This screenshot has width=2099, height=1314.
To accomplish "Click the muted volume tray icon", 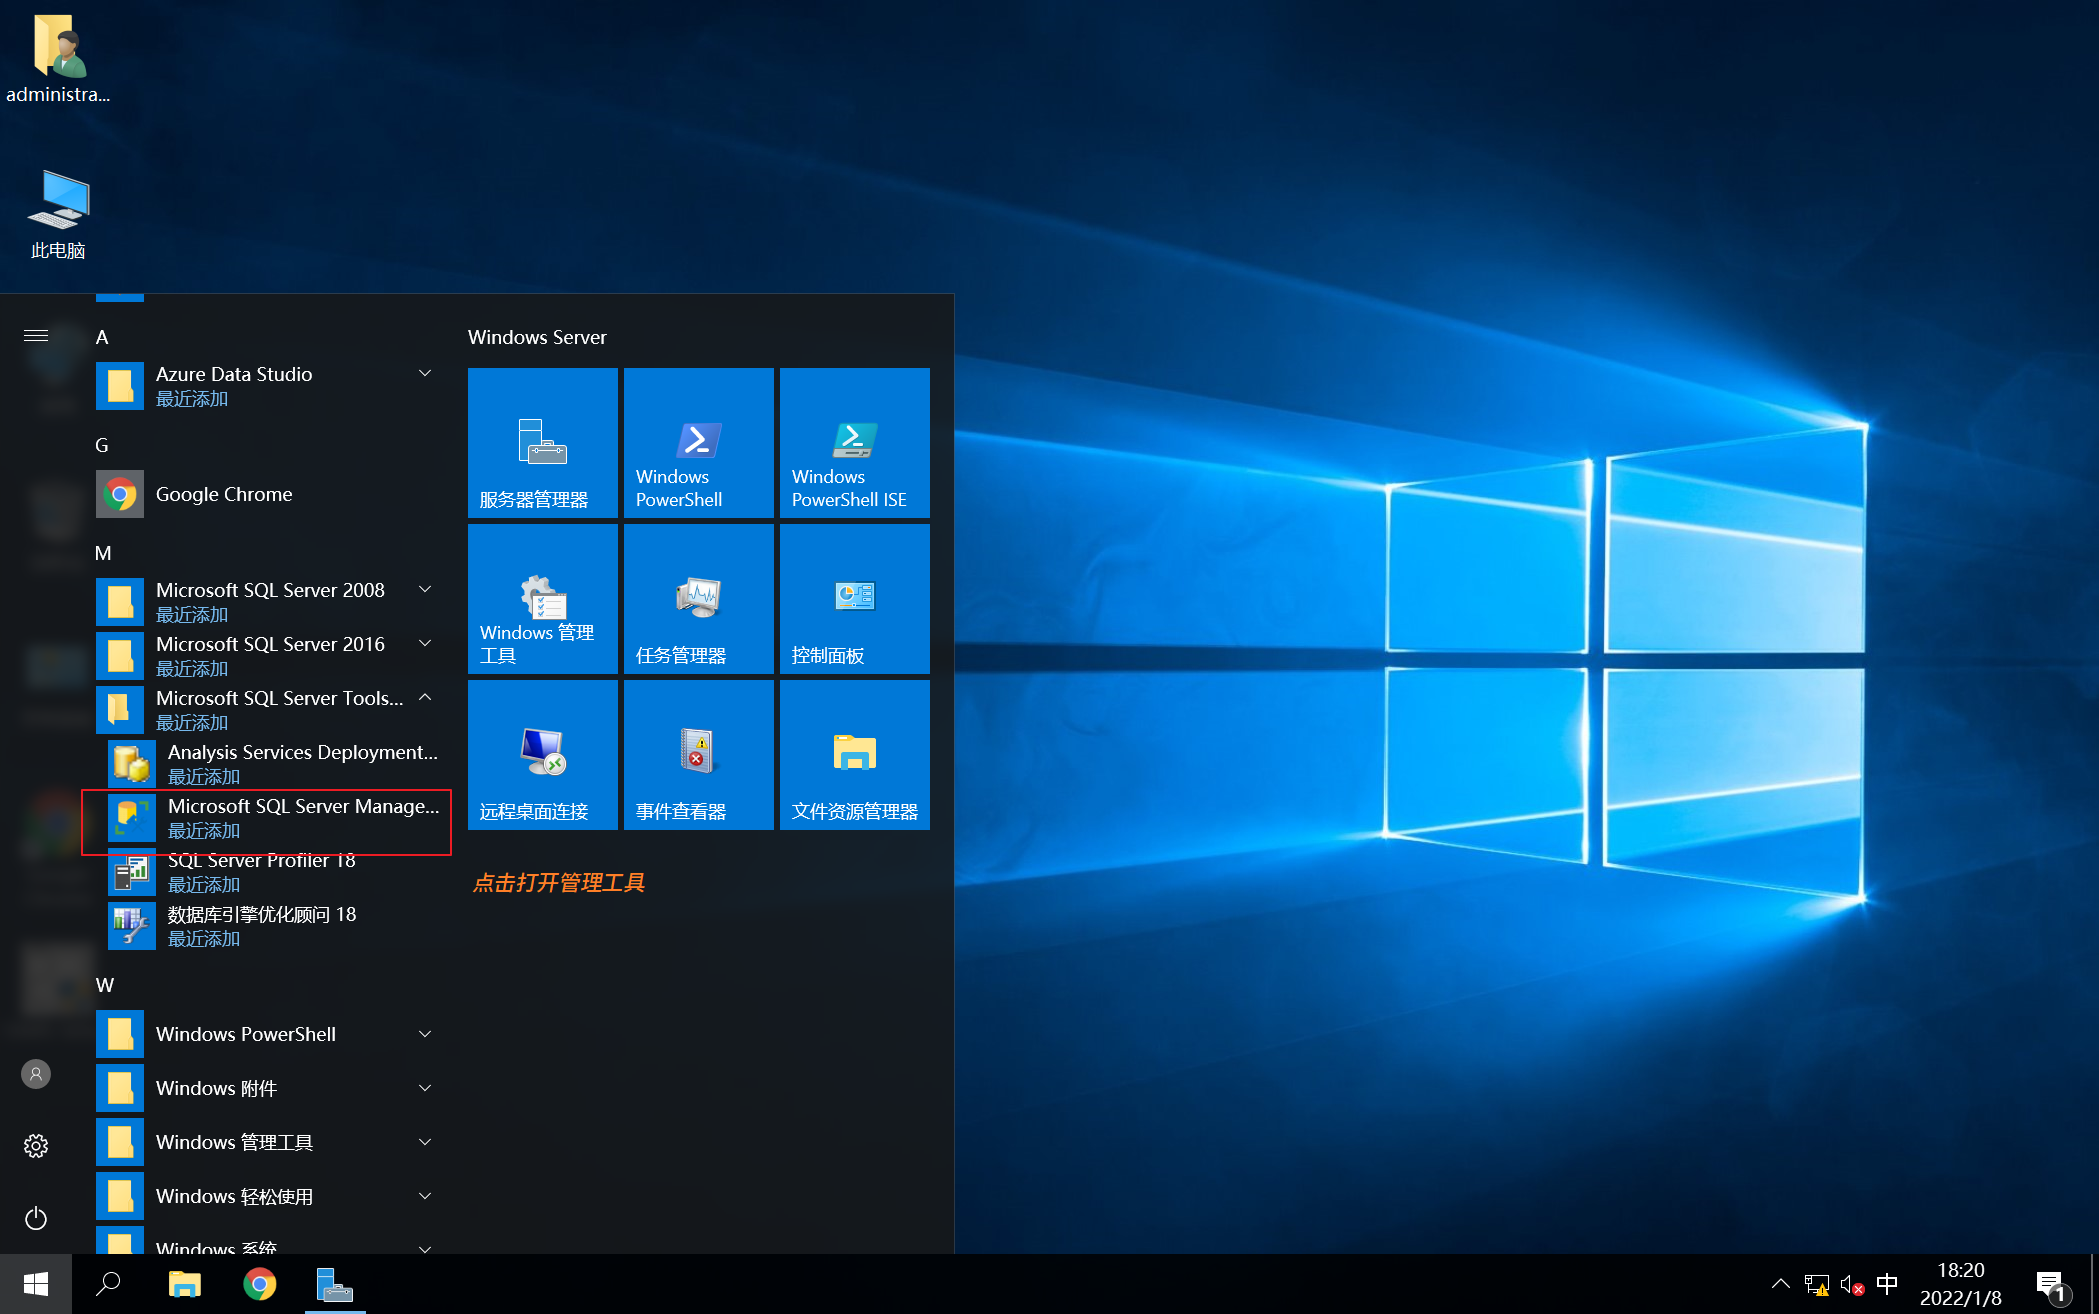I will pos(1852,1285).
